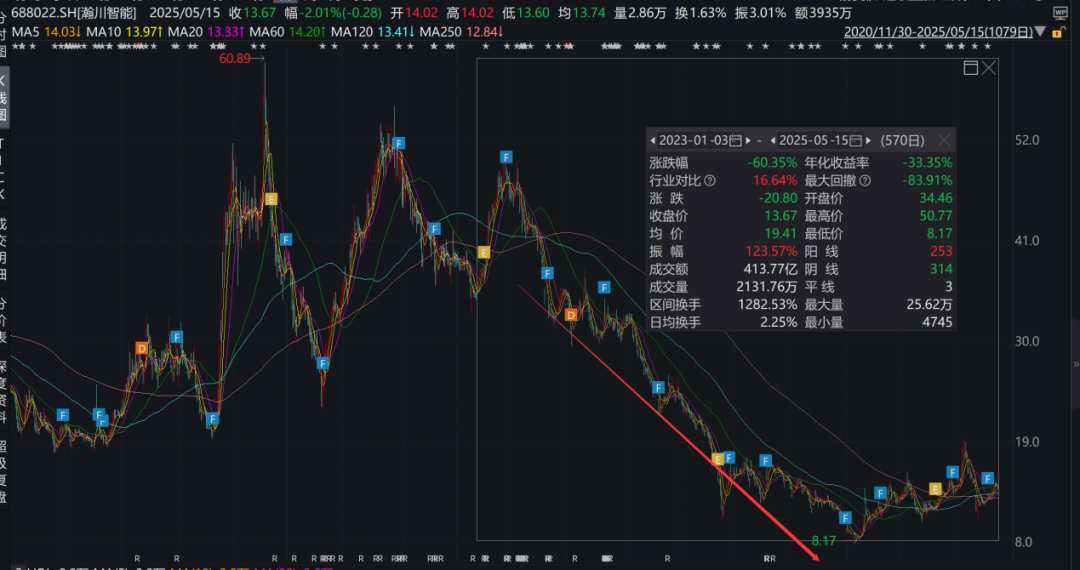Click the WP icon in top-right corner
1080x570 pixels.
click(x=1062, y=11)
